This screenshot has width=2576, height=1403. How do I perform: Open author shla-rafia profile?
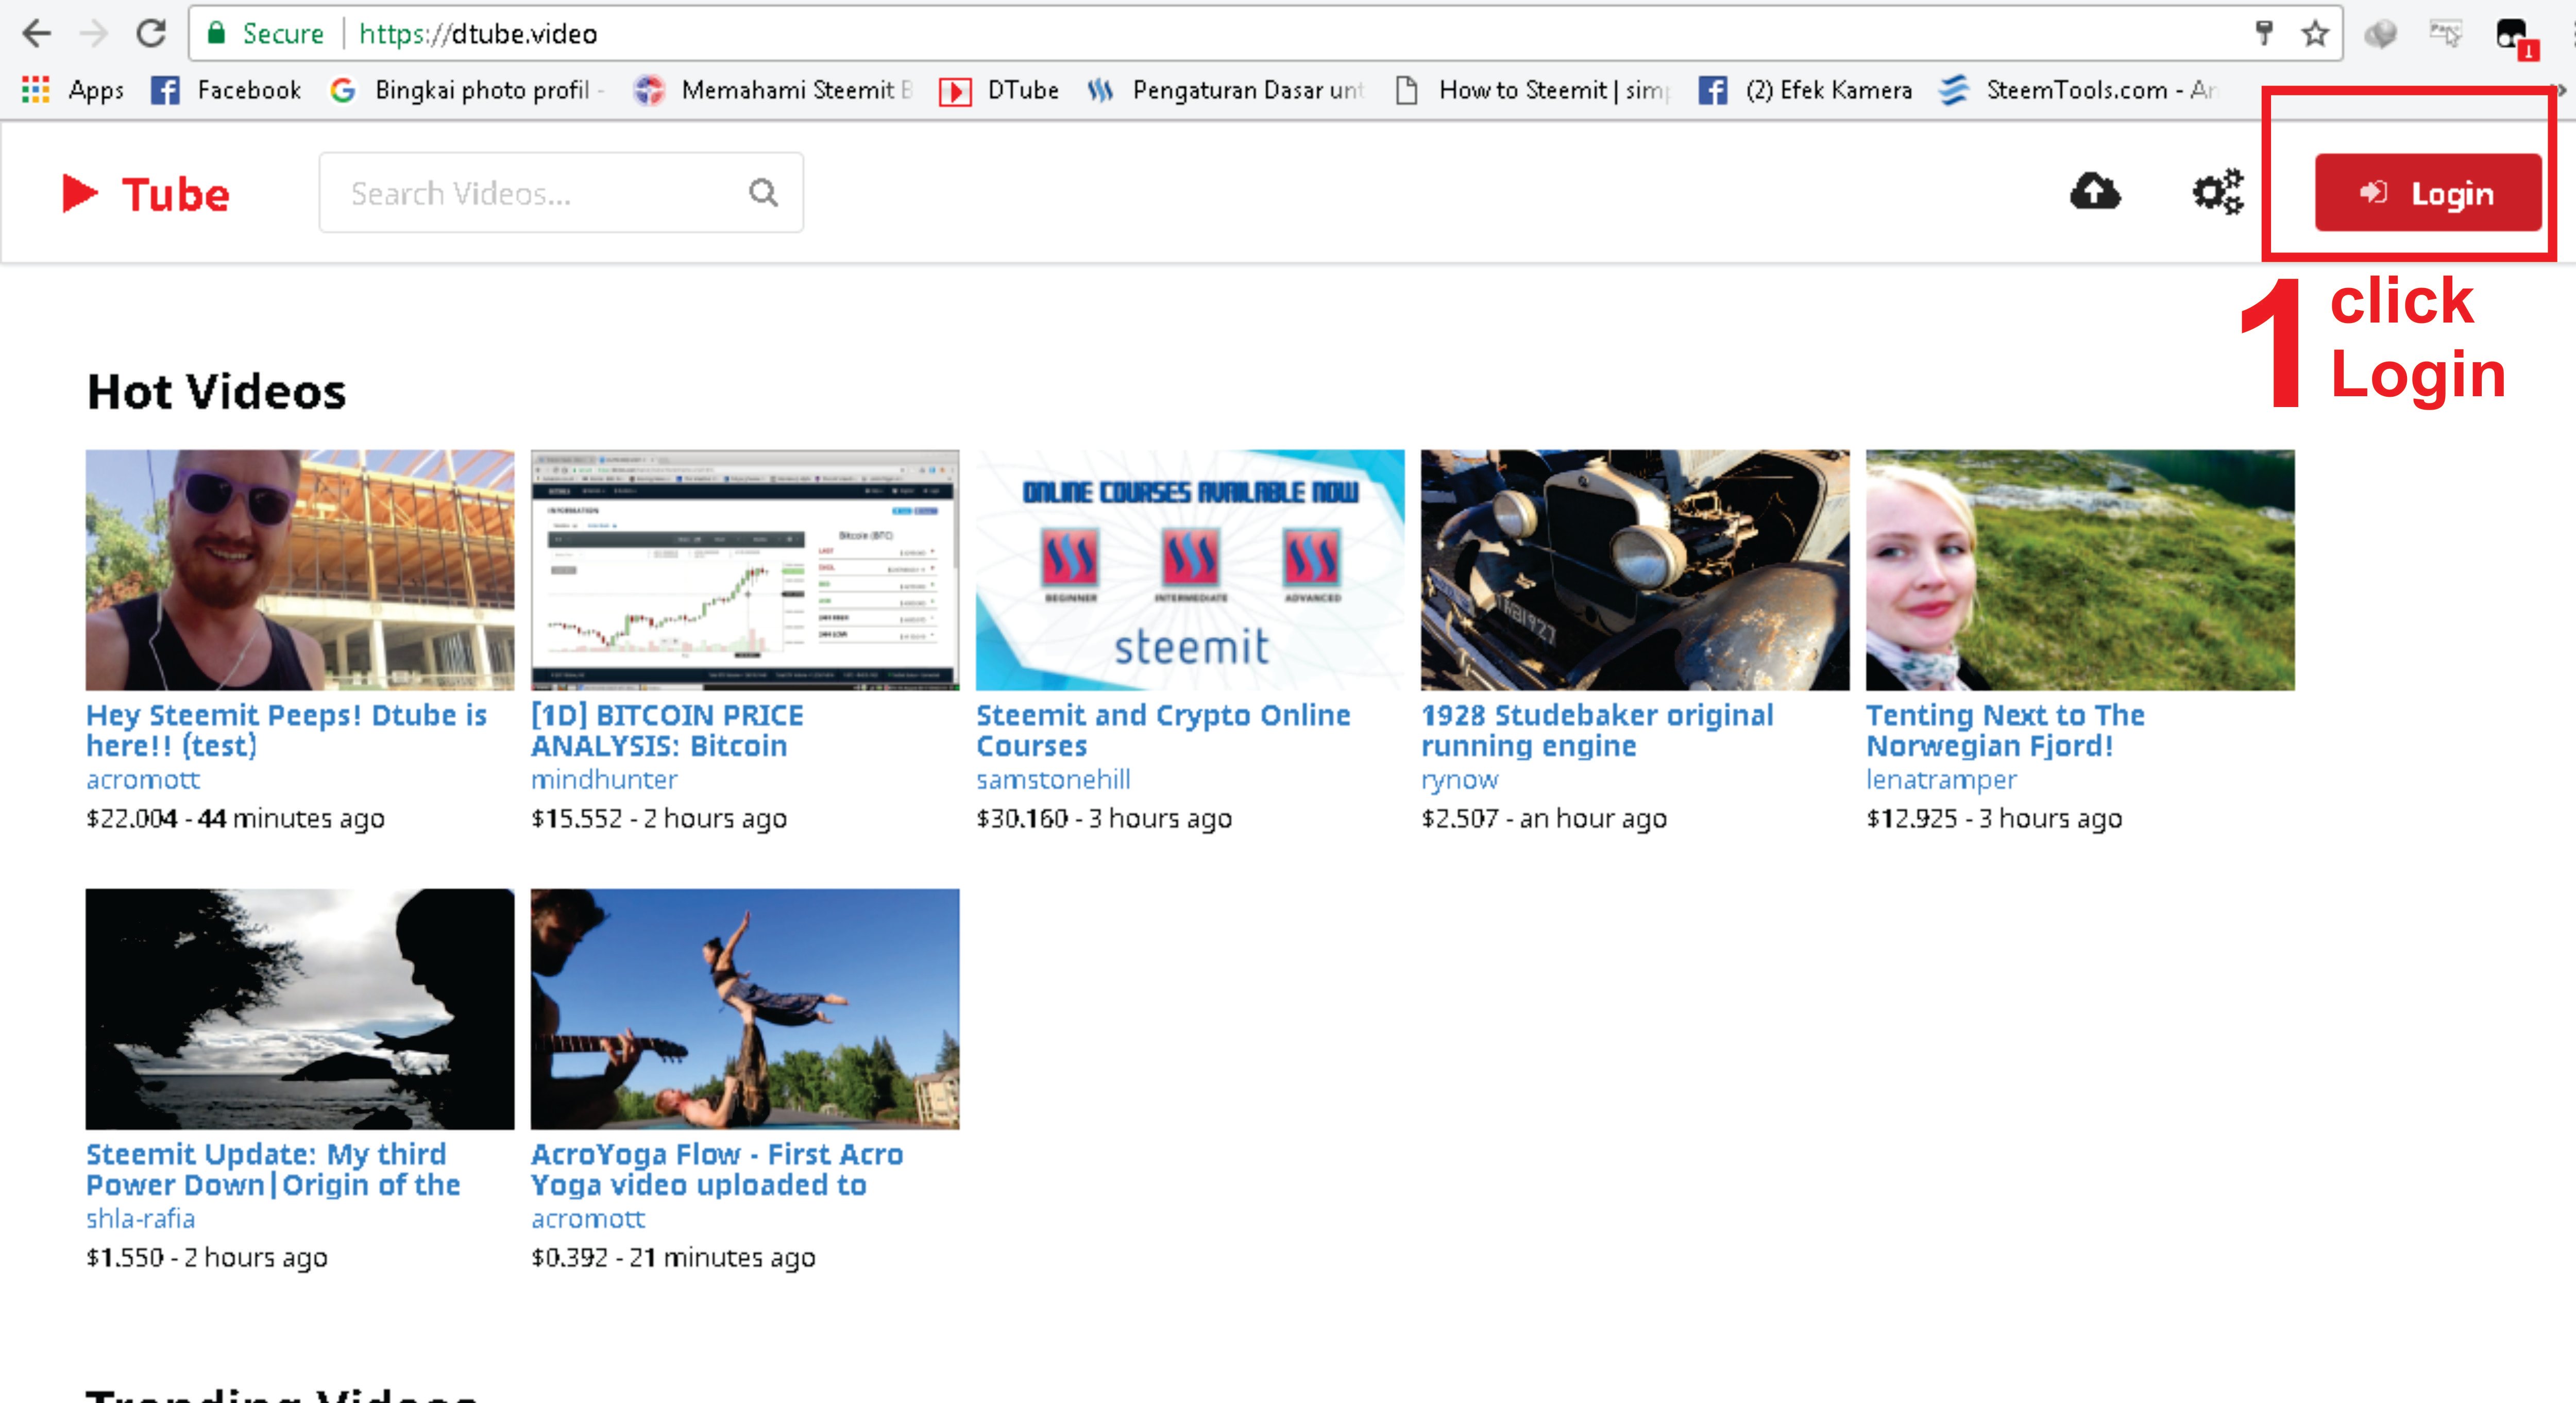(140, 1219)
